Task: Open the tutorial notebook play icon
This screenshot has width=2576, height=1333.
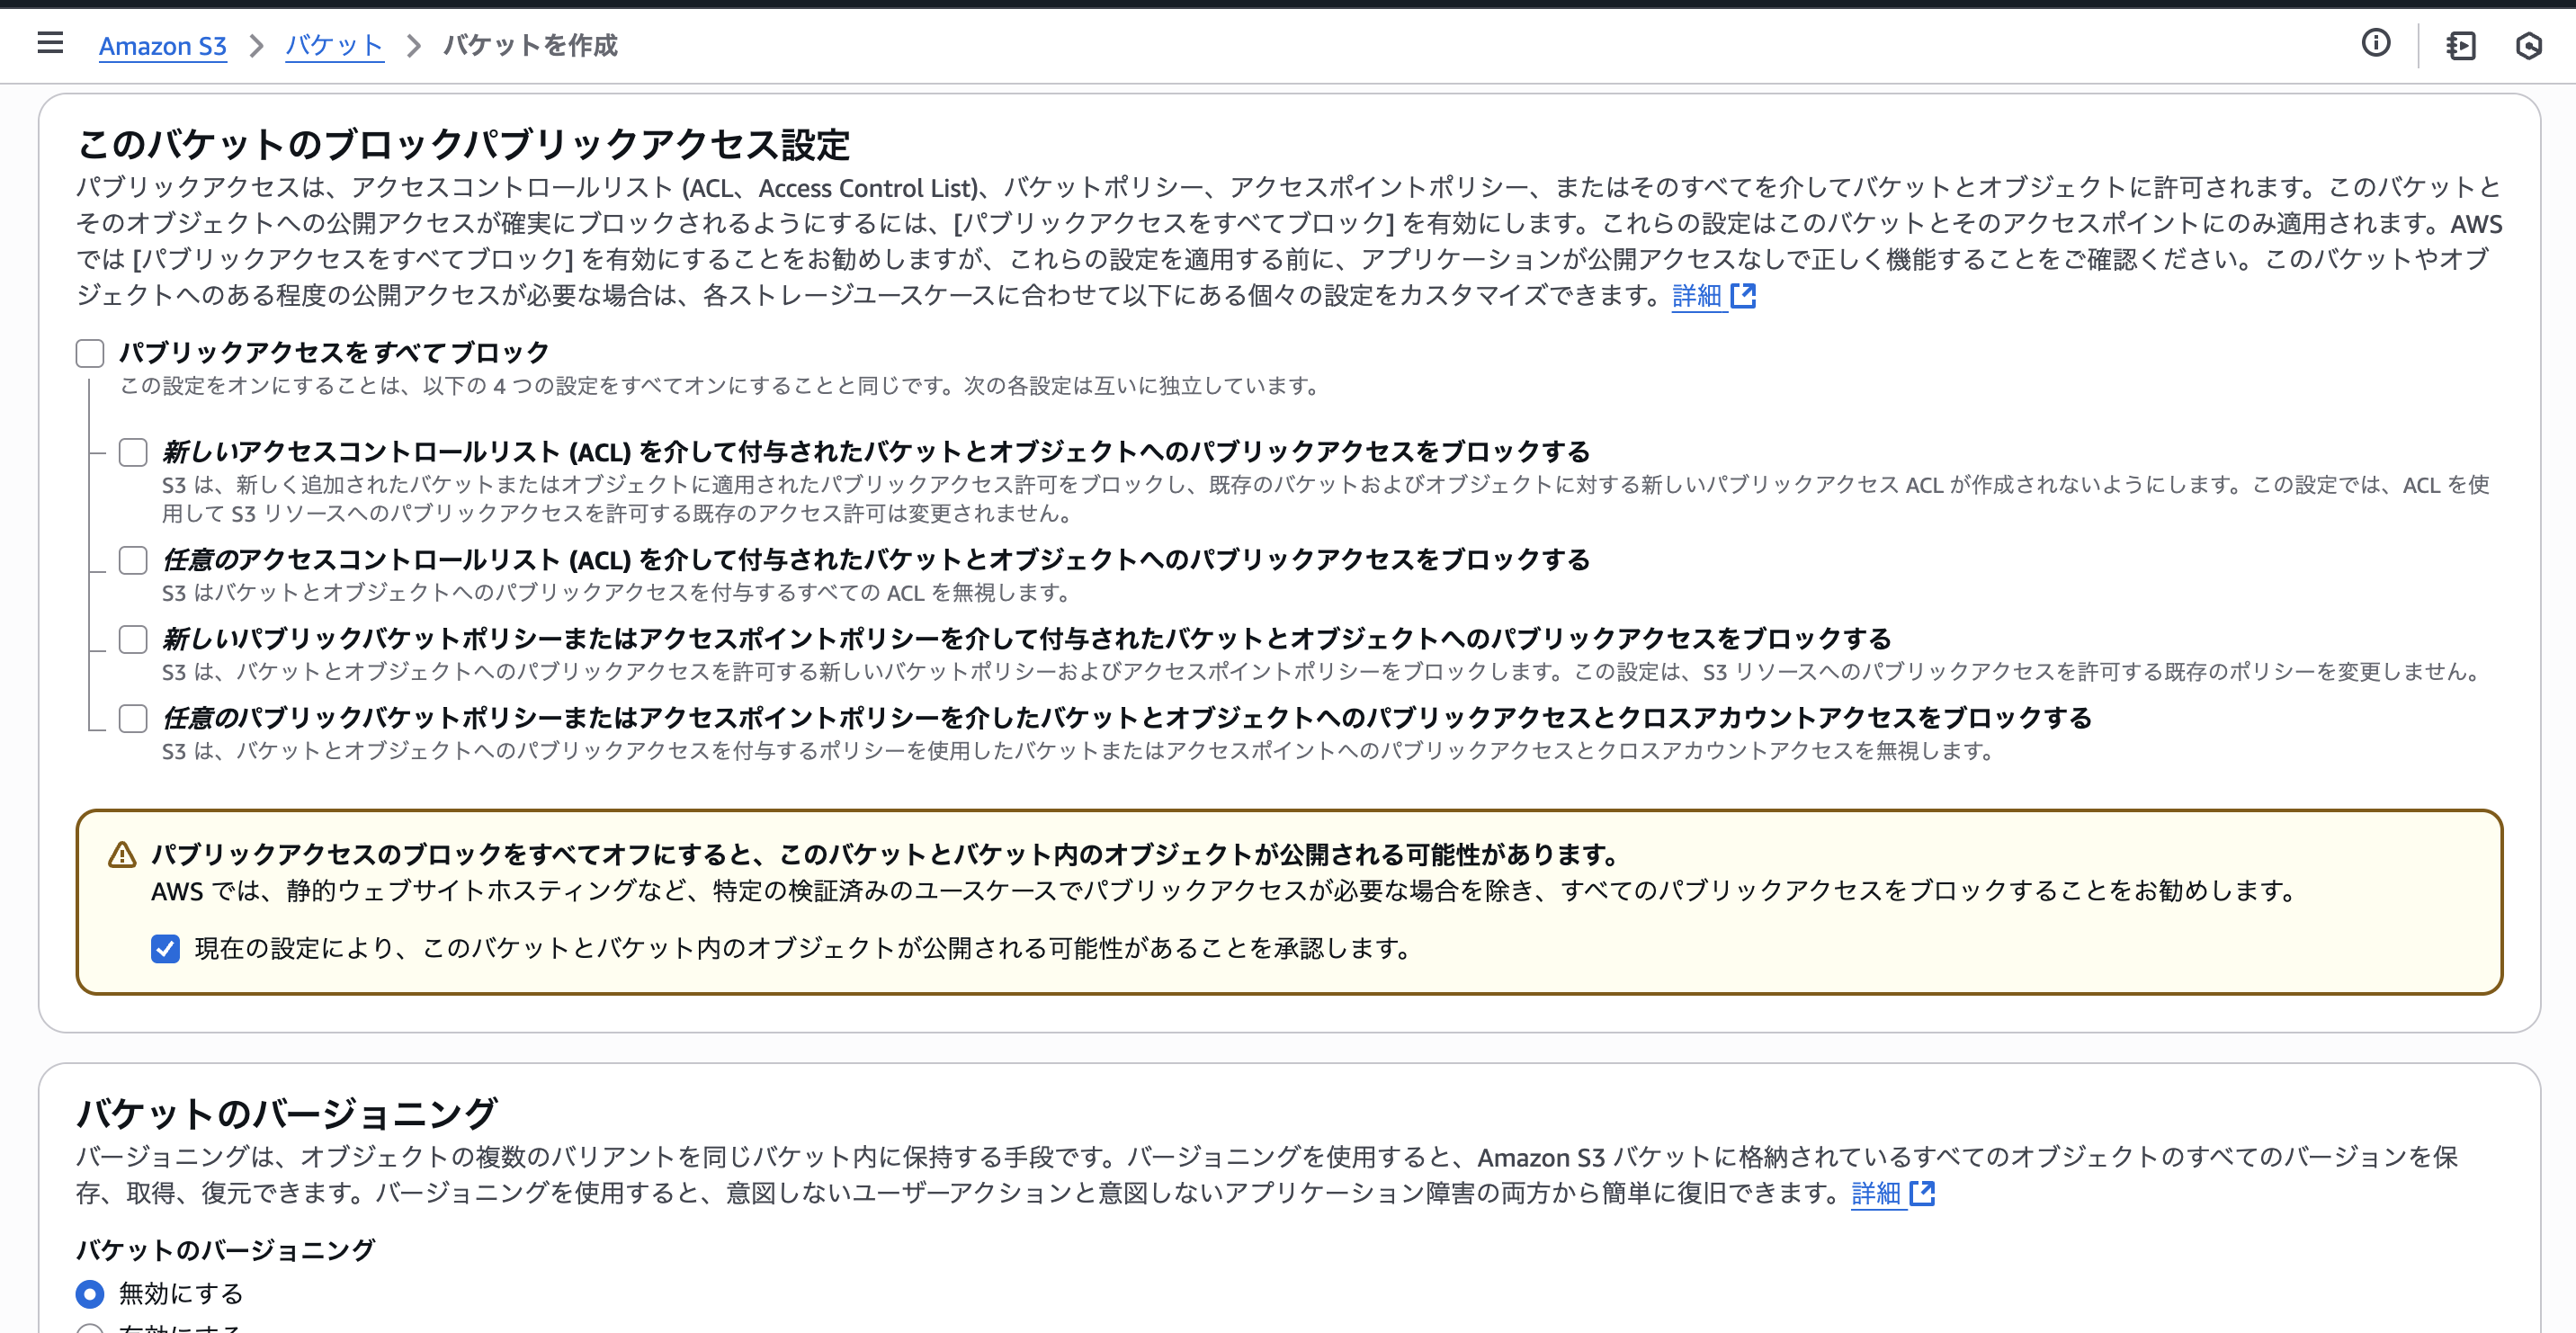Action: pyautogui.click(x=2460, y=46)
